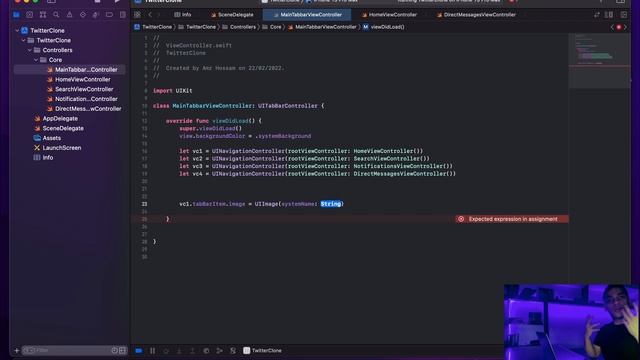This screenshot has height=360, width=640.
Task: Open the Breakpoint navigator
Action: (109, 15)
